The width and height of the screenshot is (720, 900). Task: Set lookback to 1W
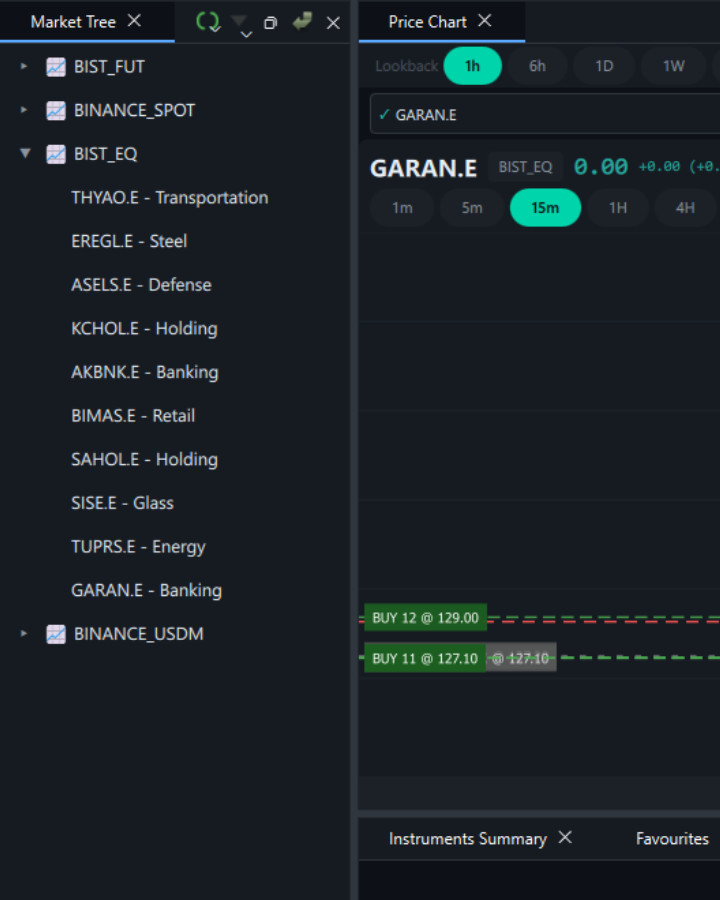[x=674, y=66]
